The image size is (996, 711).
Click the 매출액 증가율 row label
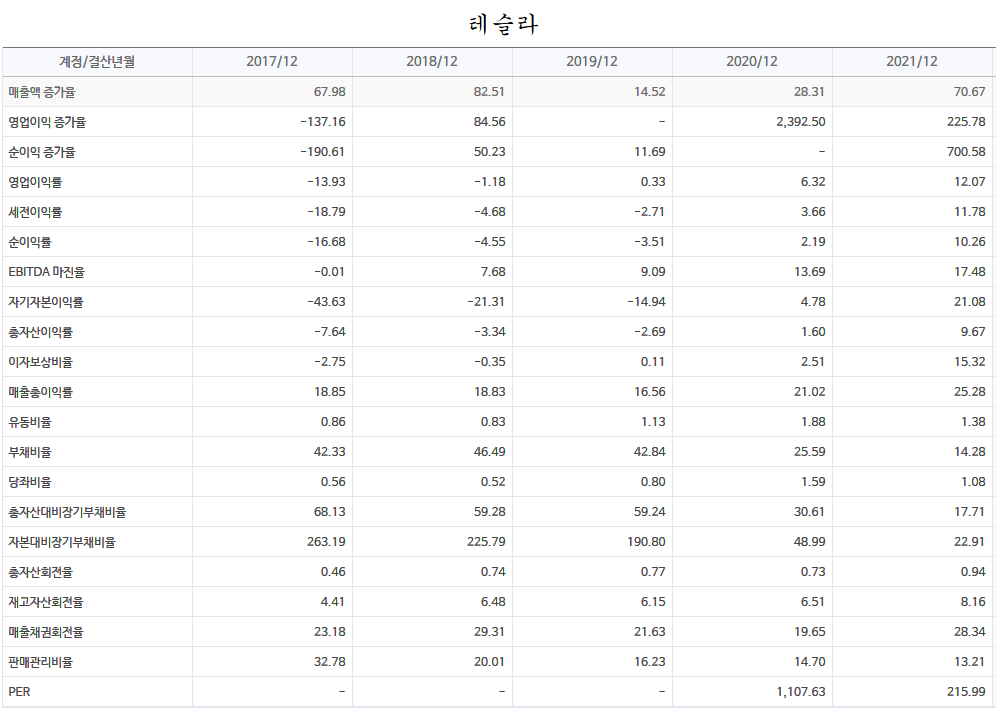click(42, 92)
